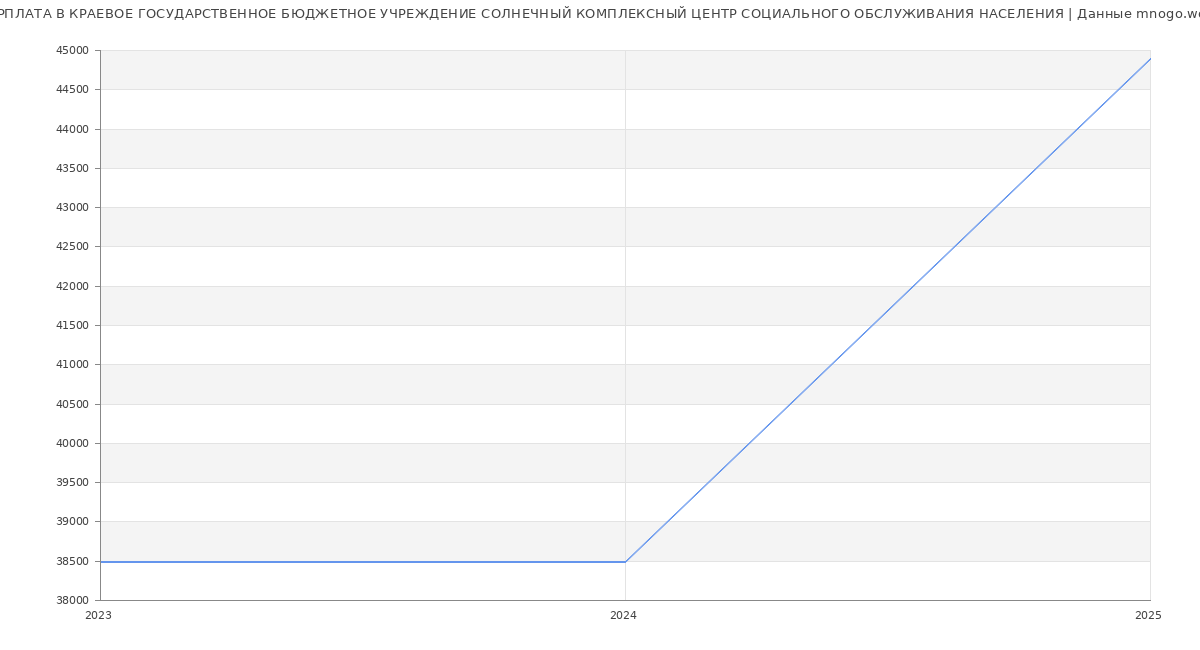Select the 39500 y-axis label
Viewport: 1200px width, 650px height.
pyautogui.click(x=73, y=482)
